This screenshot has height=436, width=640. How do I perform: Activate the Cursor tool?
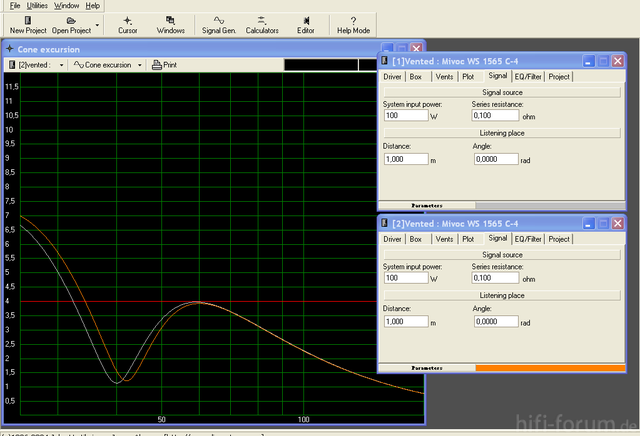[127, 25]
